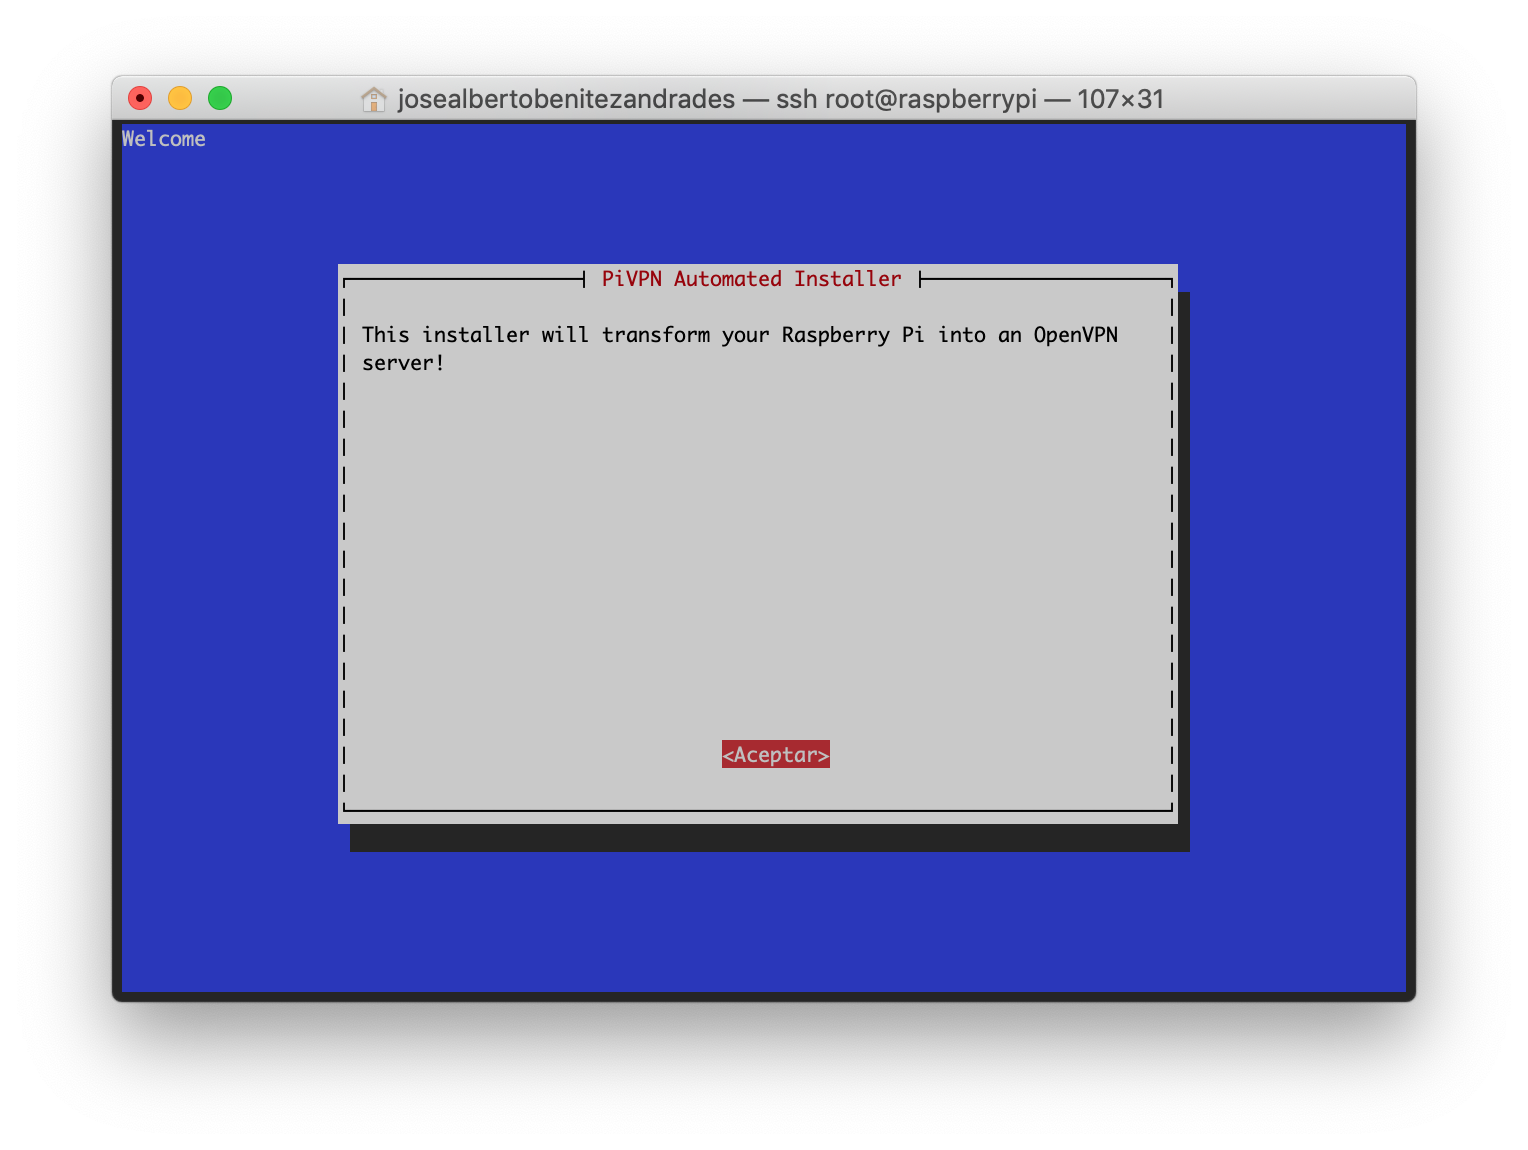This screenshot has width=1528, height=1150.
Task: Click the home folder icon in title bar
Action: coord(373,99)
